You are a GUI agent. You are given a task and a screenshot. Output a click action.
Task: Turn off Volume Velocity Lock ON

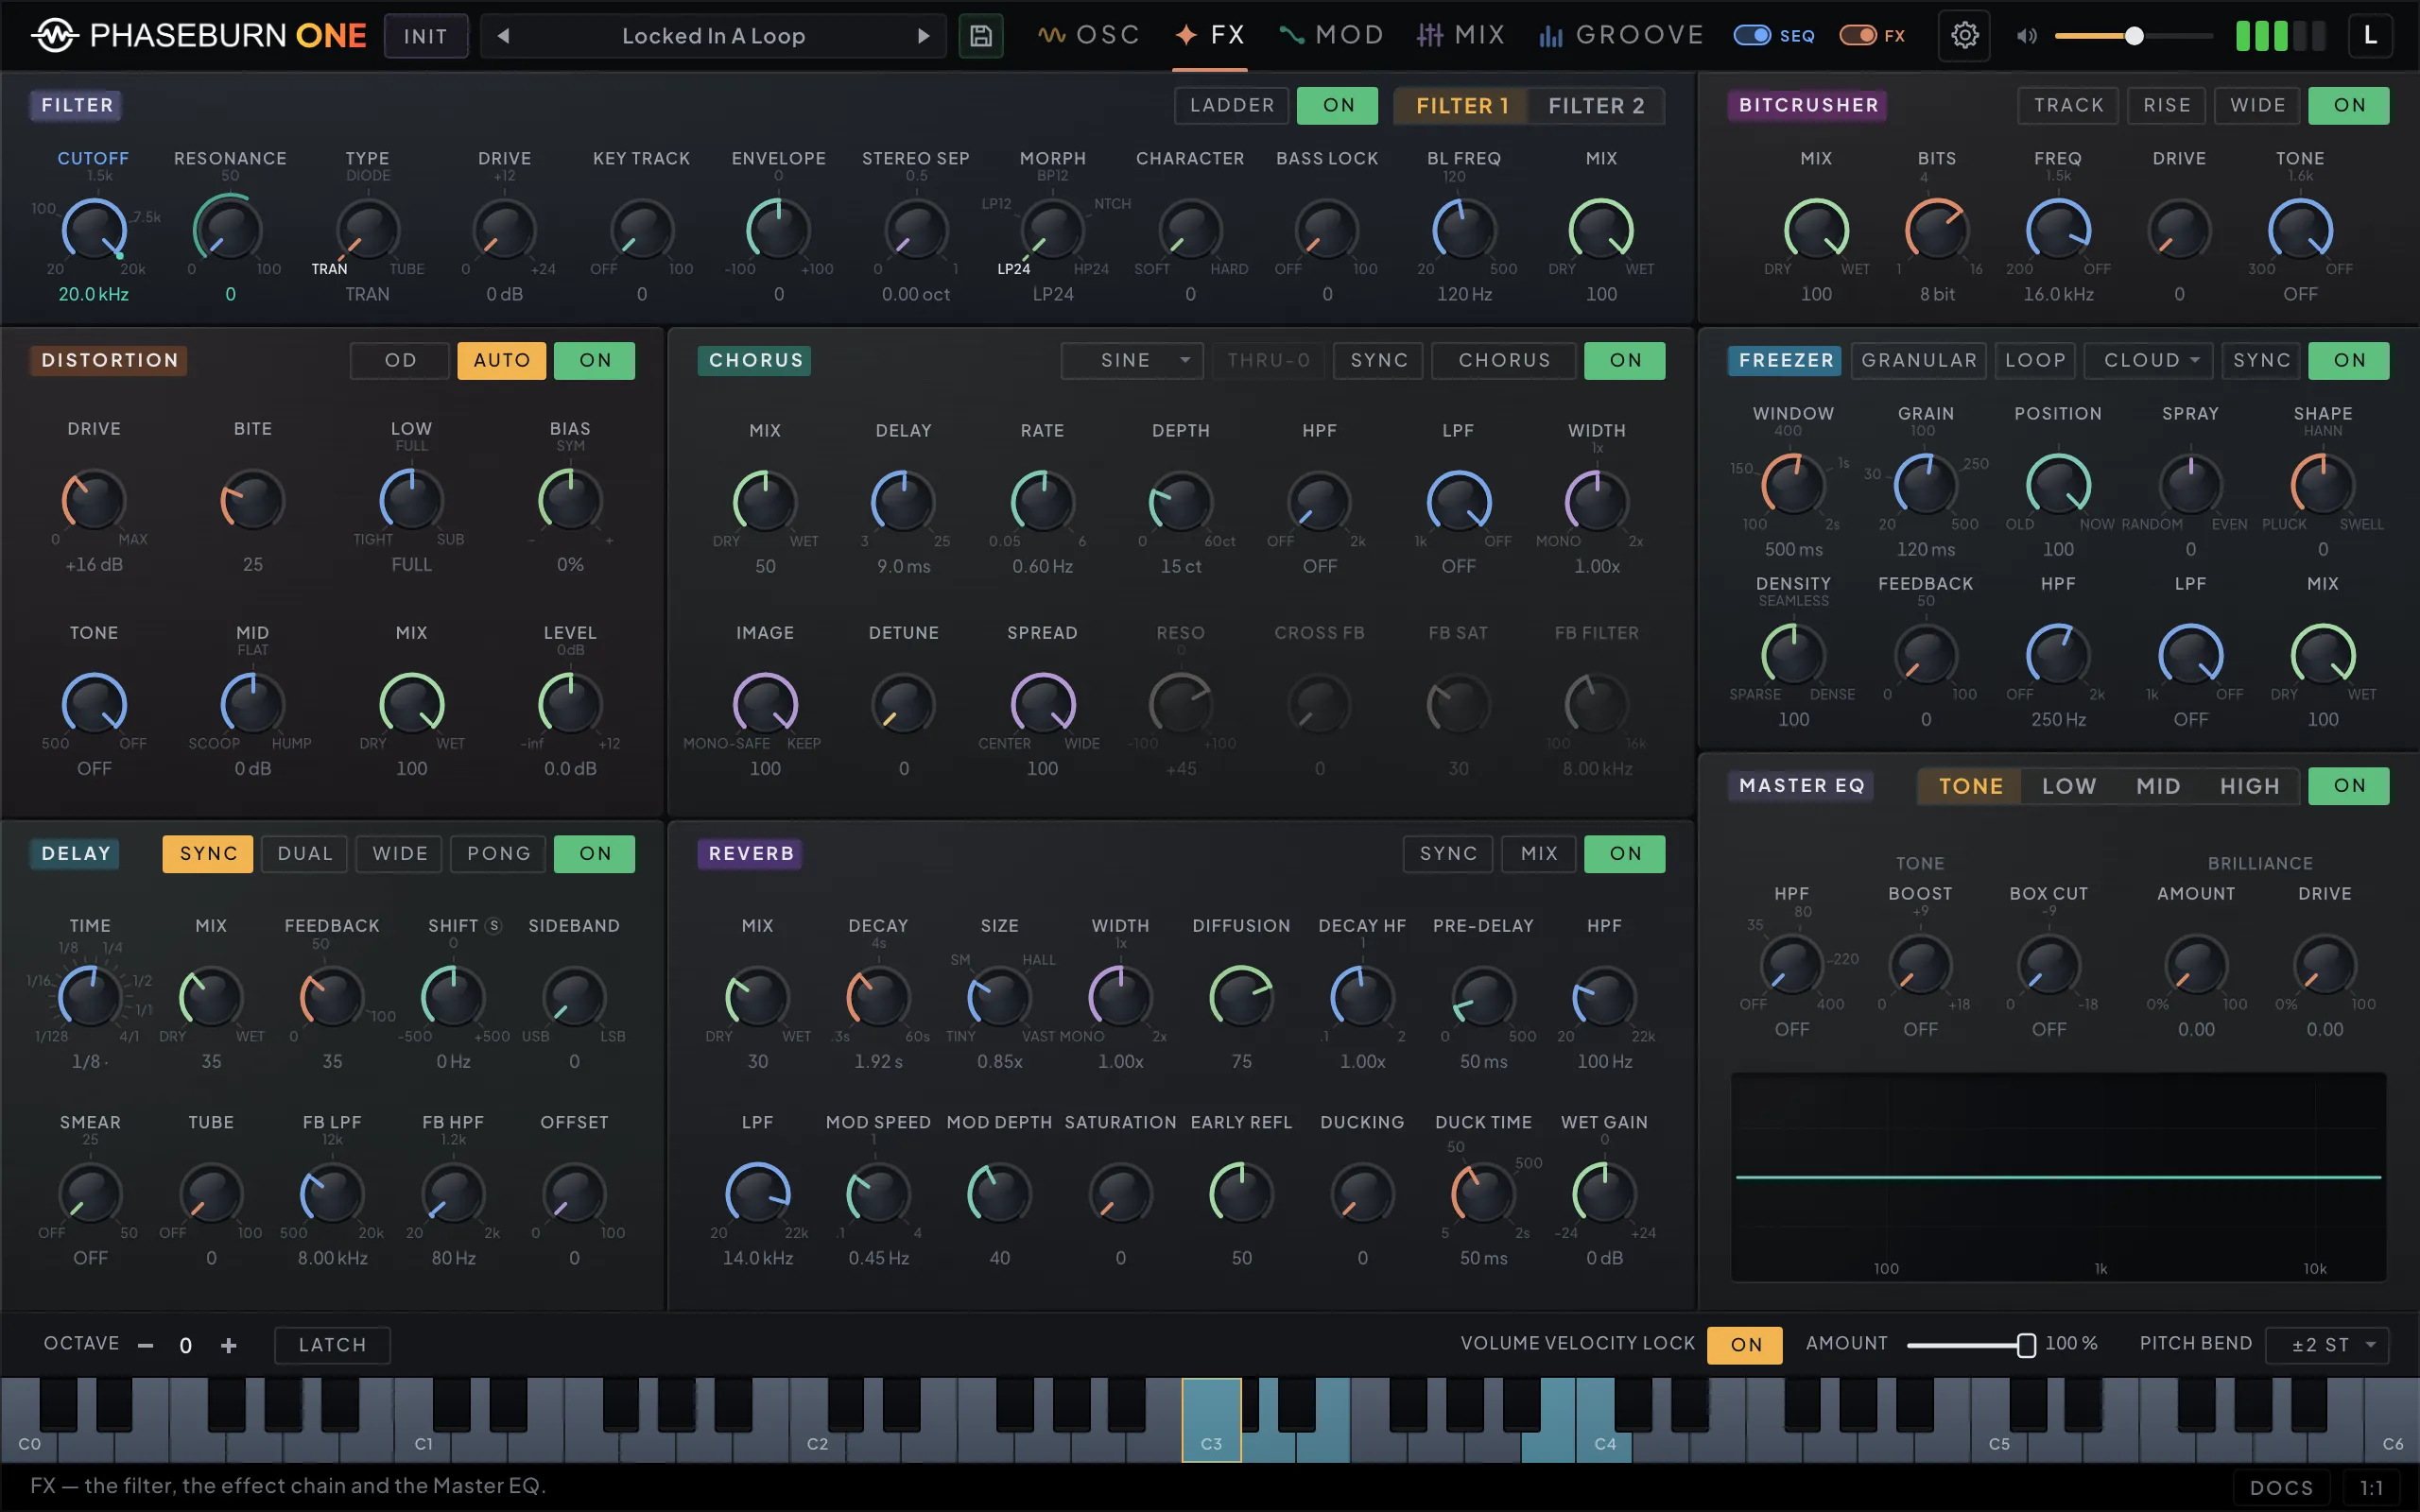(x=1745, y=1345)
